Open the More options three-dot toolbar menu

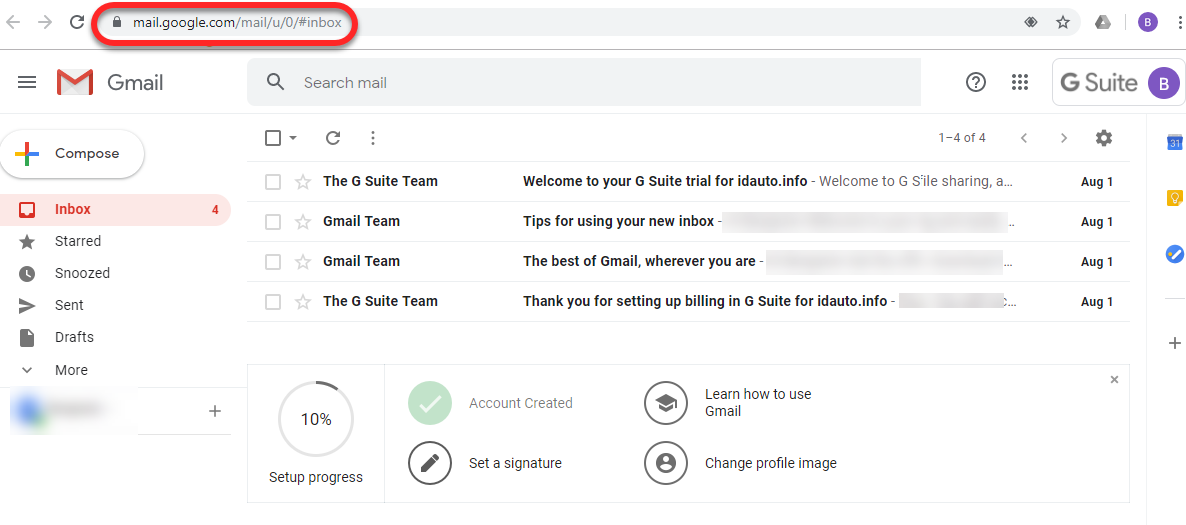pyautogui.click(x=372, y=138)
